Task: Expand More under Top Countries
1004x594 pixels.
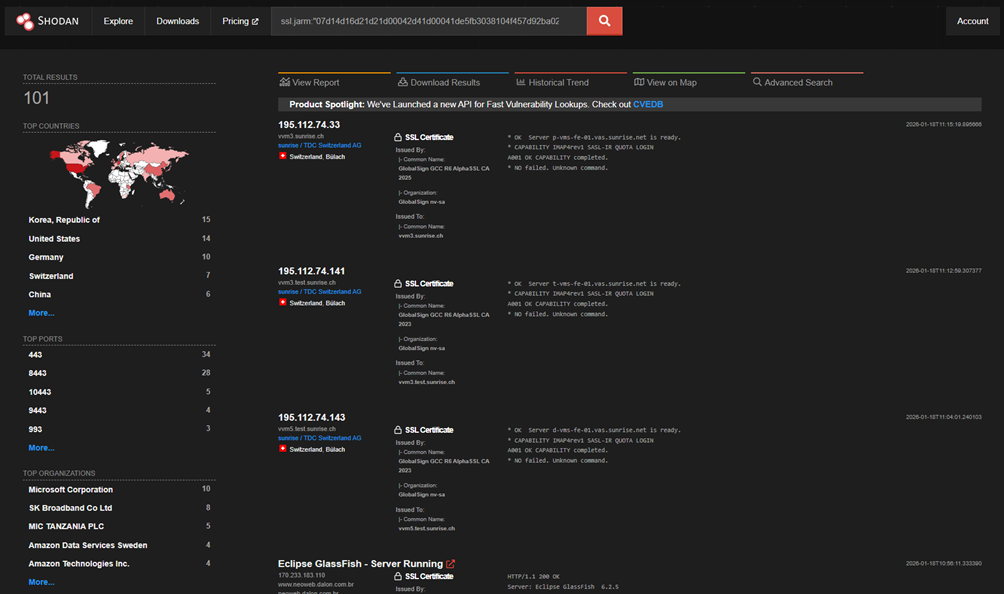Action: pos(41,313)
